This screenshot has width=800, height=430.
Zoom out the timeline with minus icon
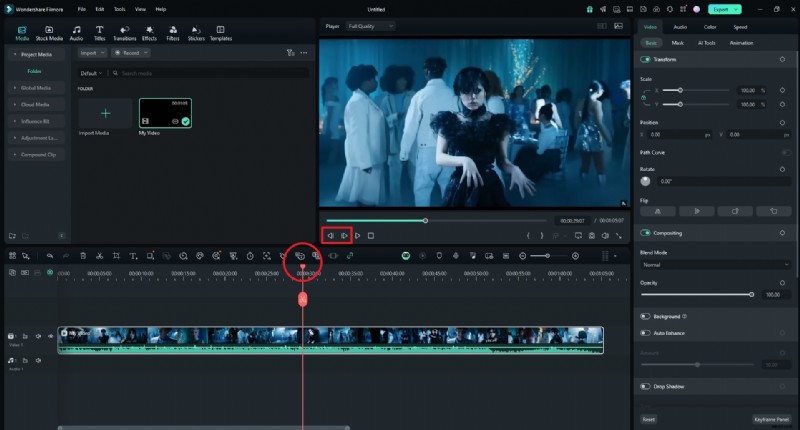[x=522, y=256]
